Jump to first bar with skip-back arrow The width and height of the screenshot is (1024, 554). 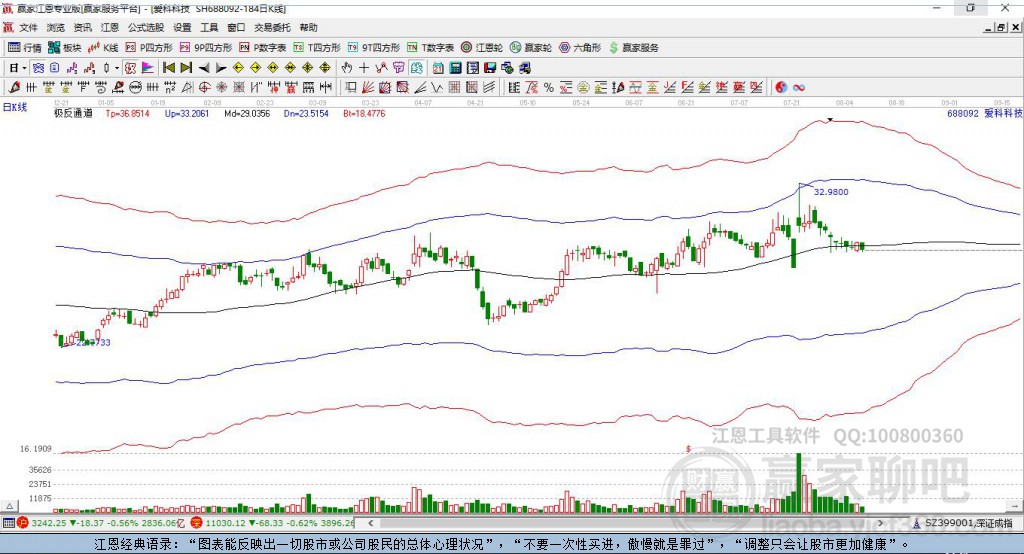[x=168, y=68]
